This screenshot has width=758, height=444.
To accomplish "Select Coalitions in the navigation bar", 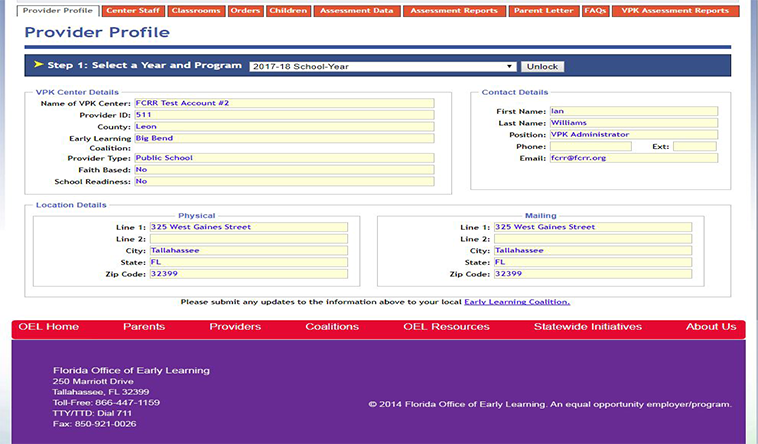I will (332, 327).
